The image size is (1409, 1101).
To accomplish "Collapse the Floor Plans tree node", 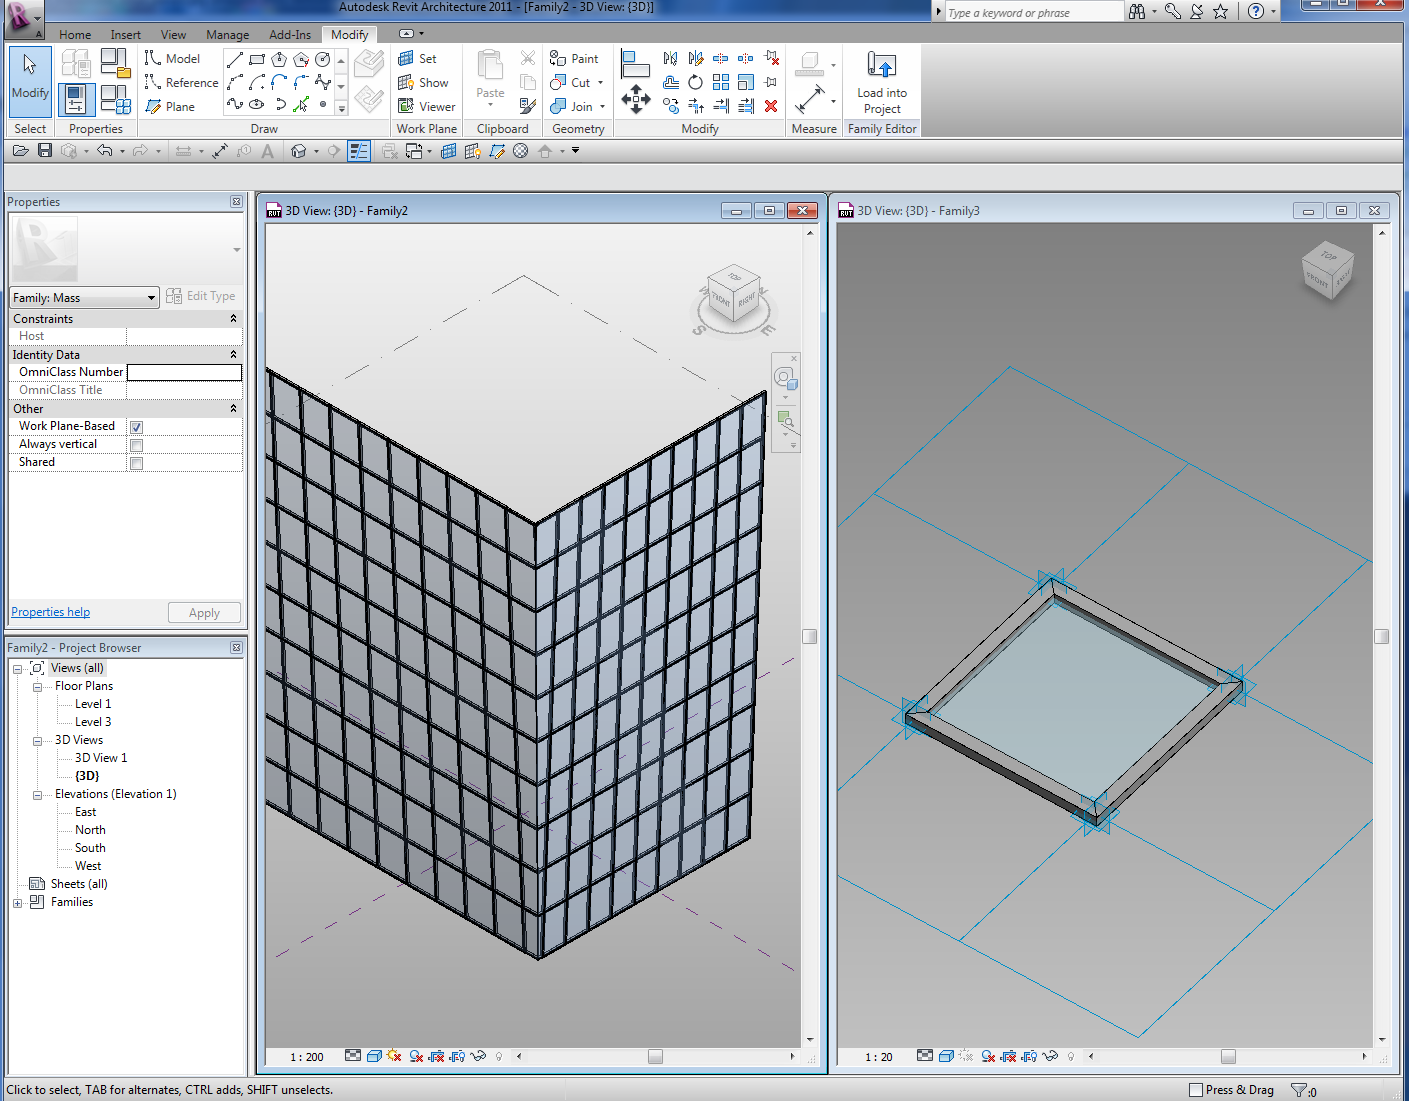I will 37,687.
